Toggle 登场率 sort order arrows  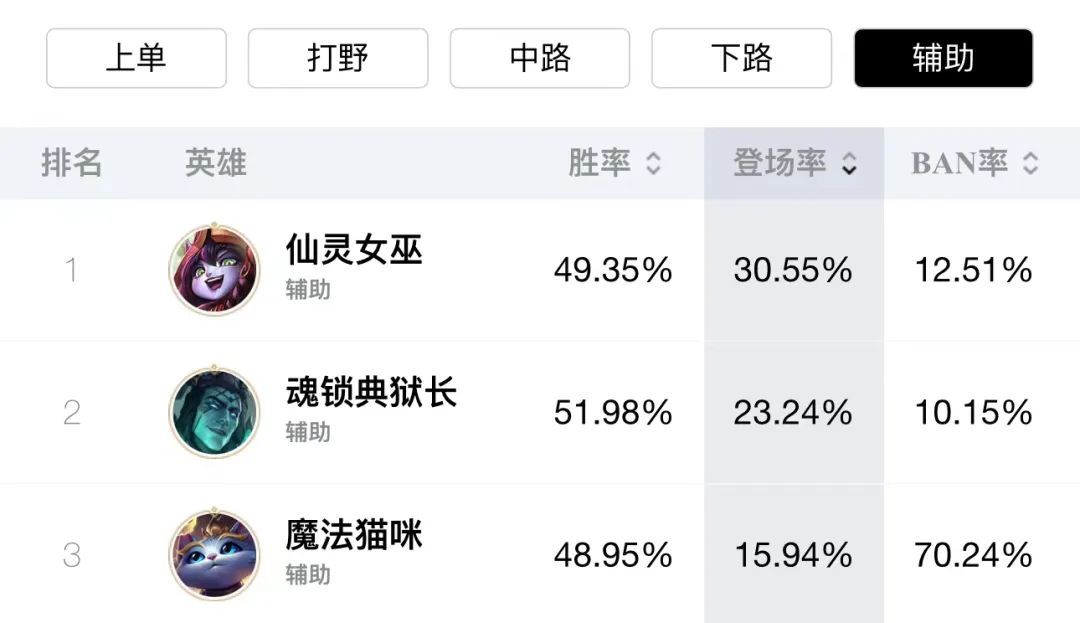point(849,163)
